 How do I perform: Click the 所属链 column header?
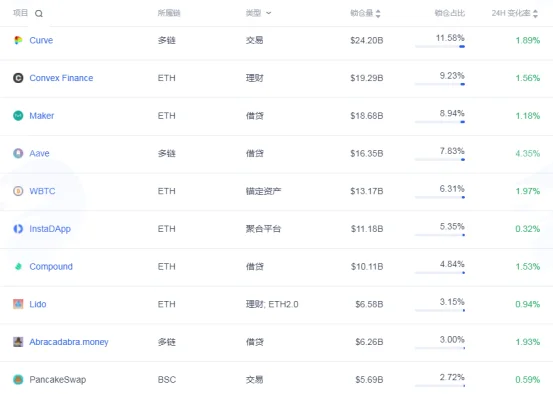pos(169,13)
